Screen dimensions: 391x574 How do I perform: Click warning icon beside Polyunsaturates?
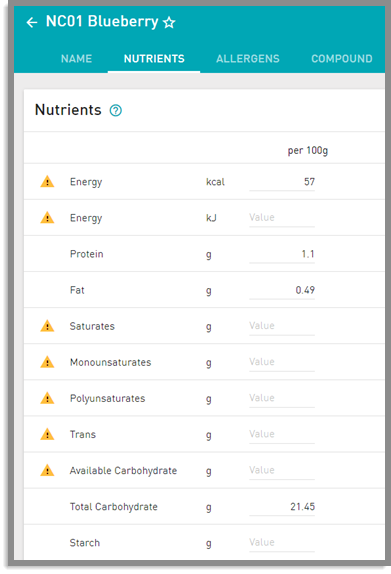pos(47,398)
